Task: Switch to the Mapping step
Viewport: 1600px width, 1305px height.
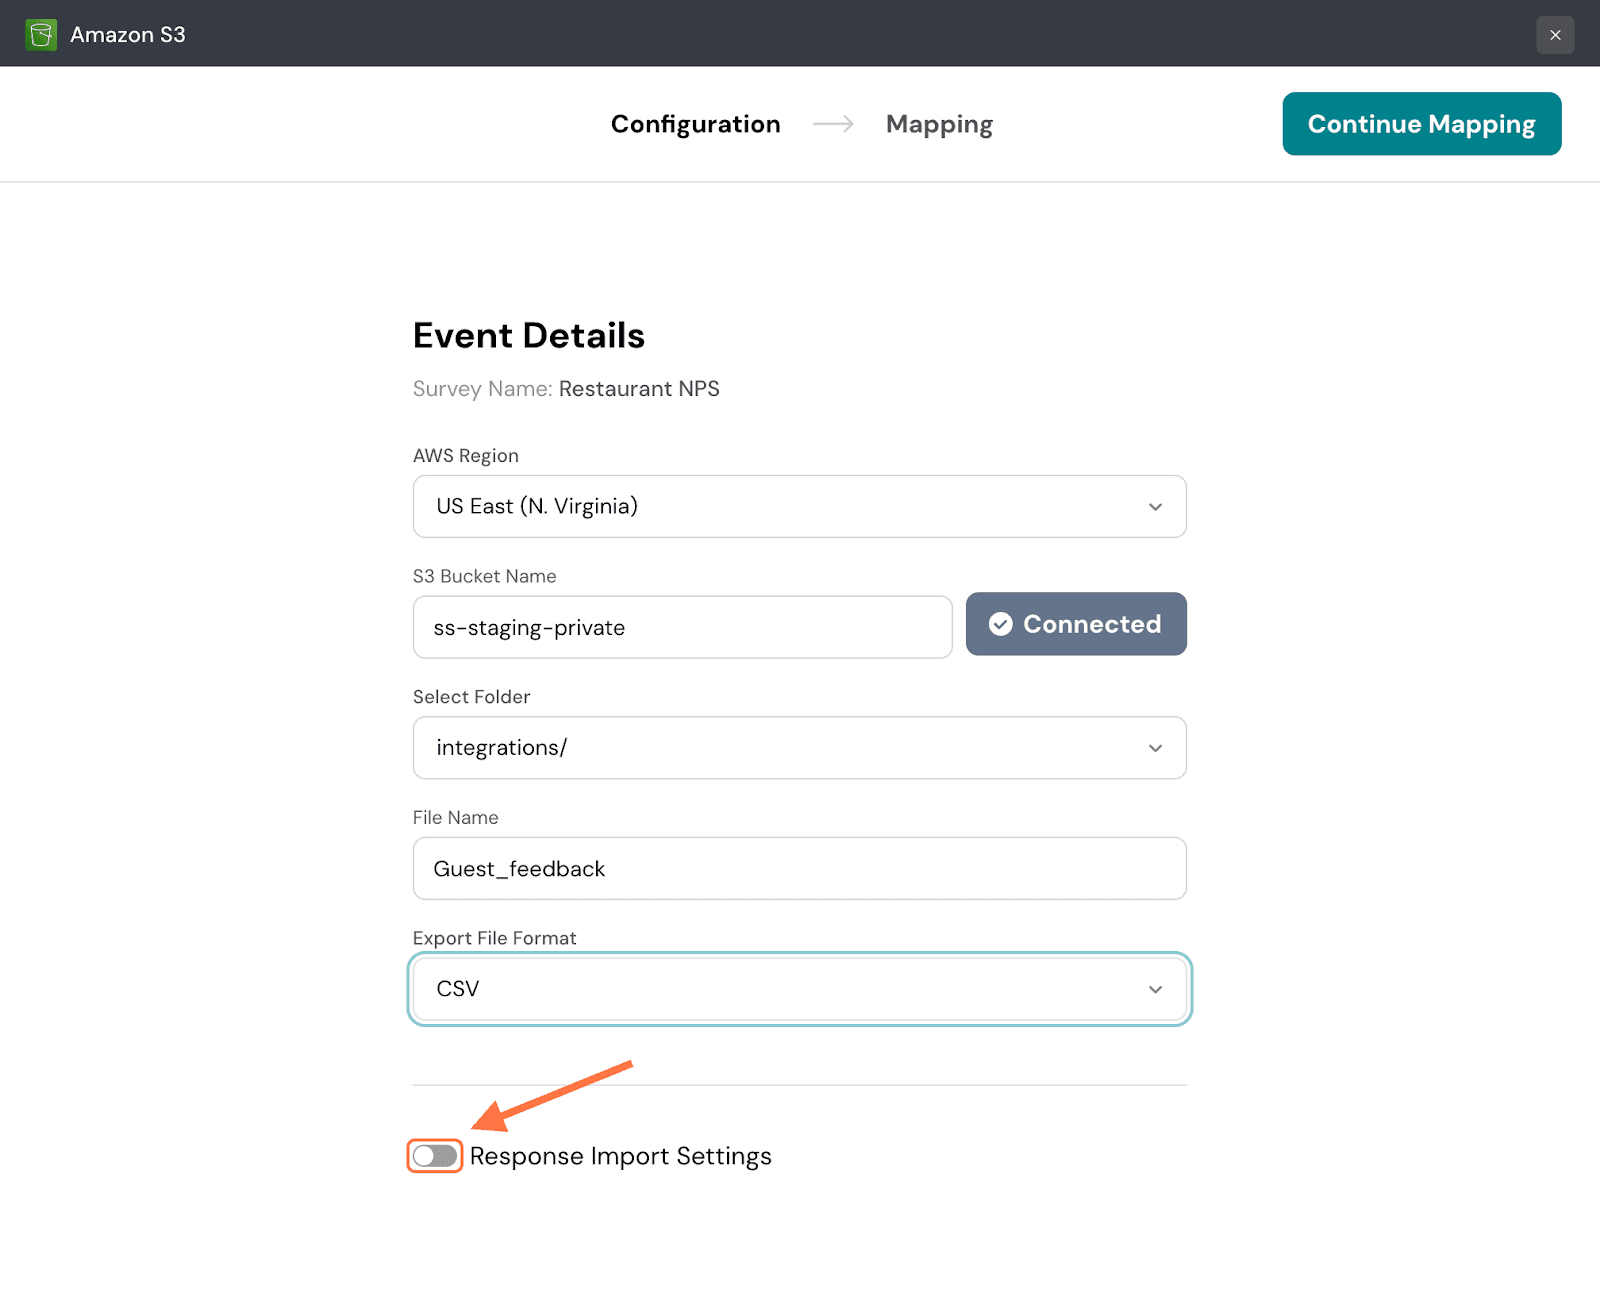Action: 939,124
